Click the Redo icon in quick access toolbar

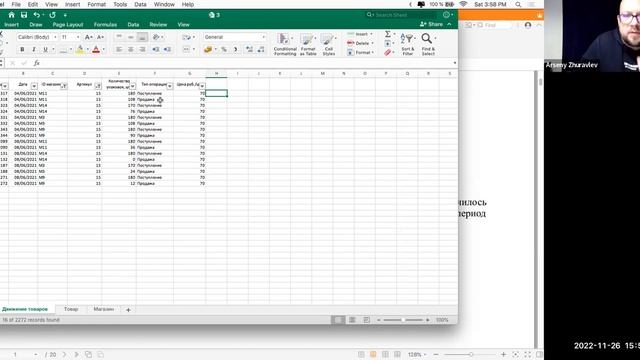point(53,15)
